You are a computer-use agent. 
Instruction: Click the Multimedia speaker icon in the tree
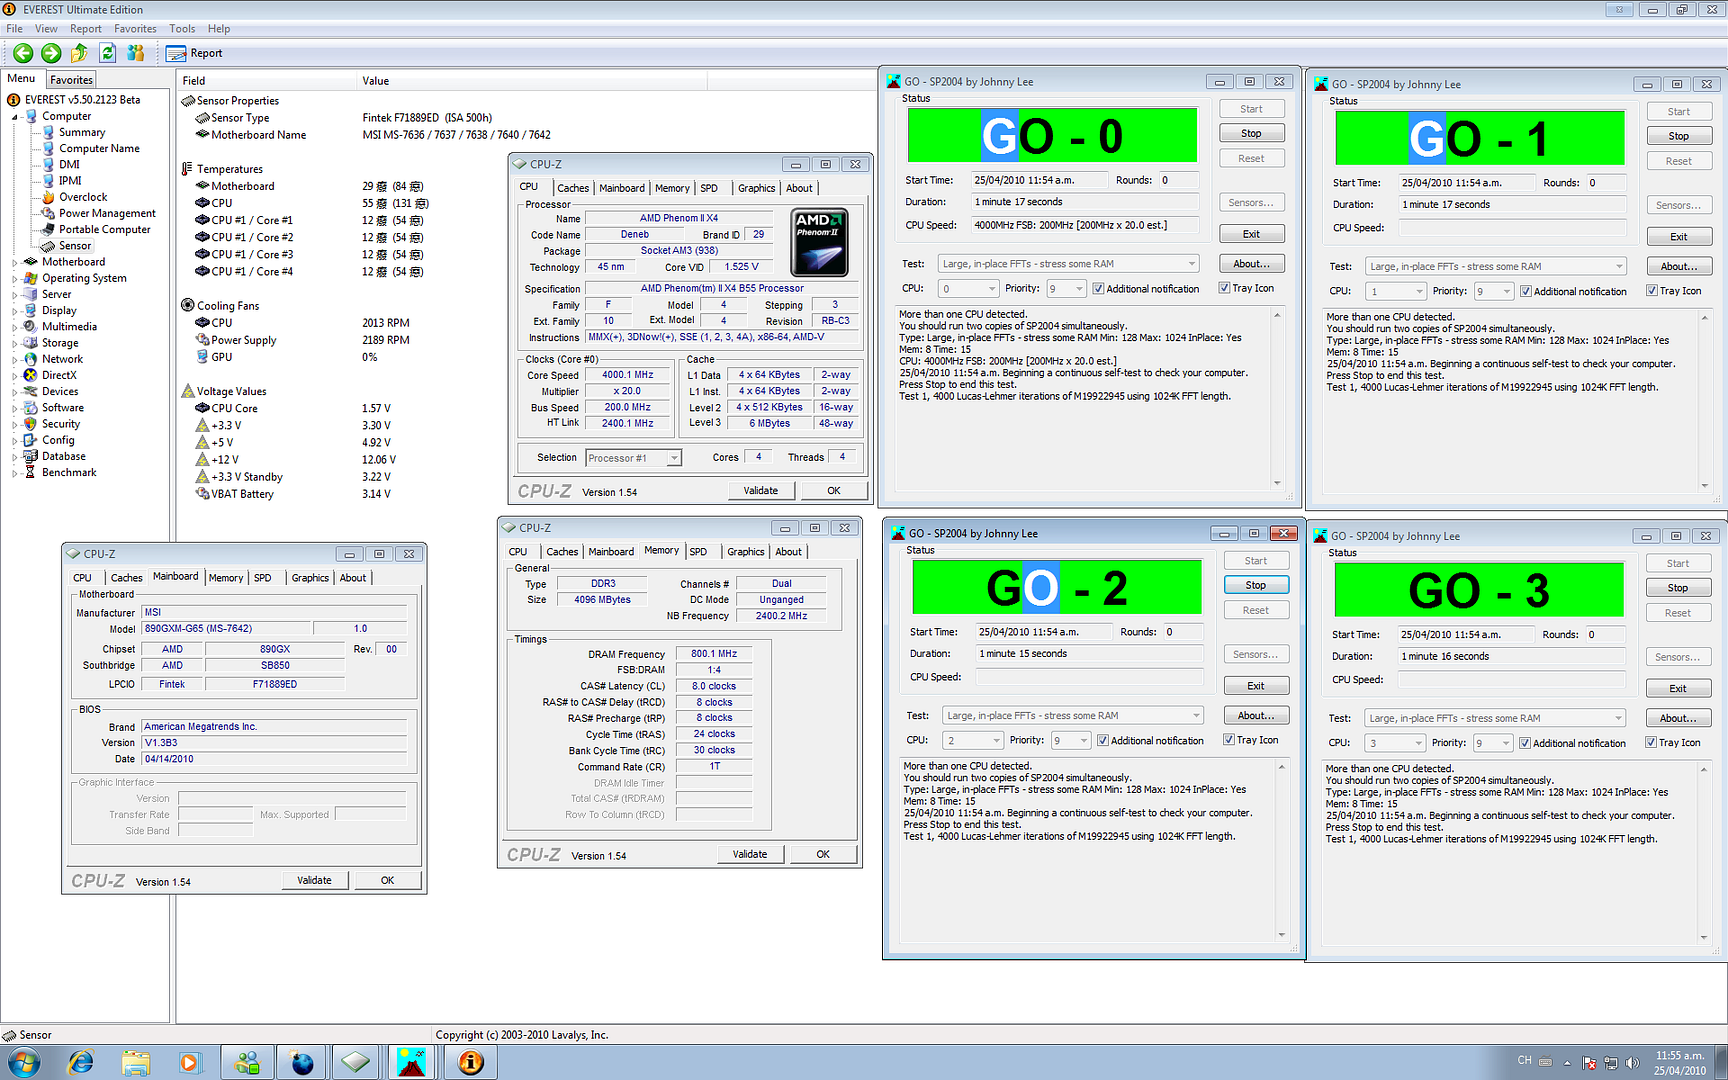click(31, 326)
